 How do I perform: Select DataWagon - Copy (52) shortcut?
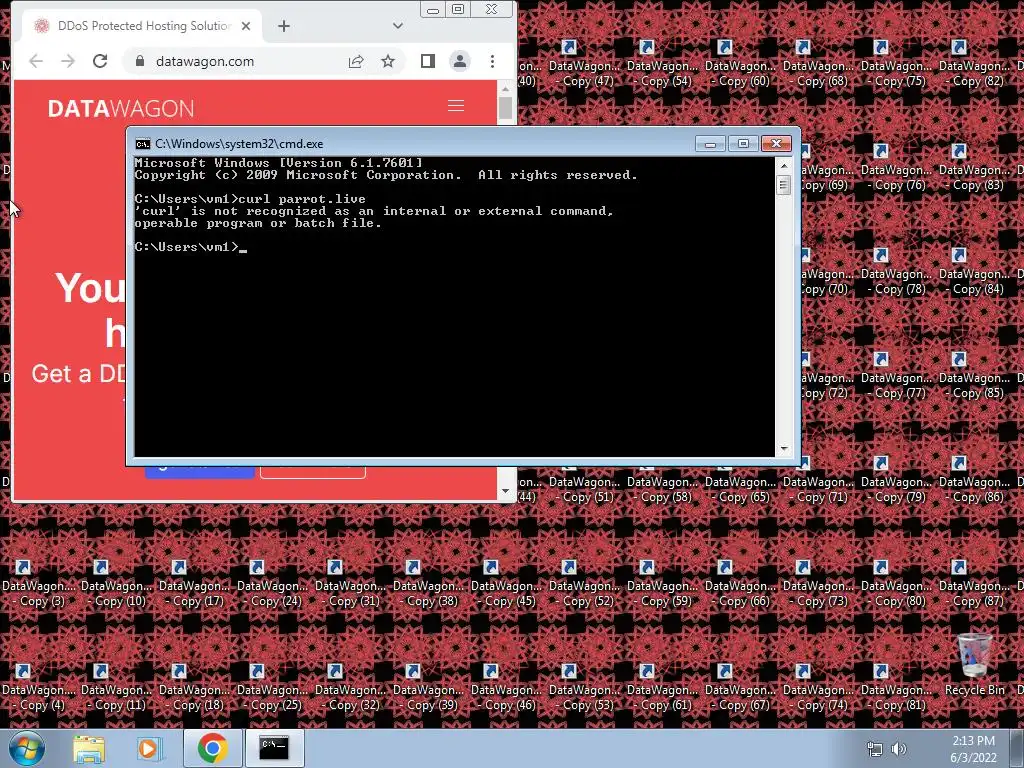(x=584, y=584)
